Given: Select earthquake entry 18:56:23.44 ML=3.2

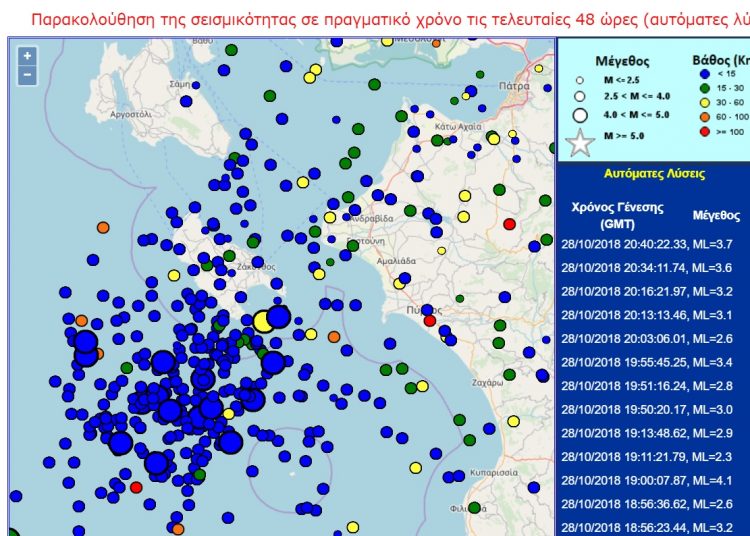Looking at the screenshot, I should point(647,527).
